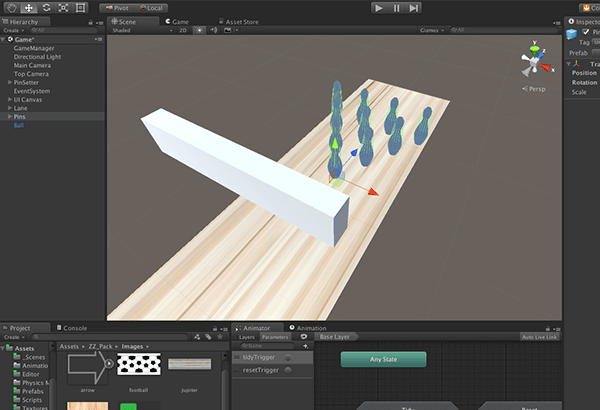Select the Hand tool
This screenshot has width=600, height=410.
[11, 8]
